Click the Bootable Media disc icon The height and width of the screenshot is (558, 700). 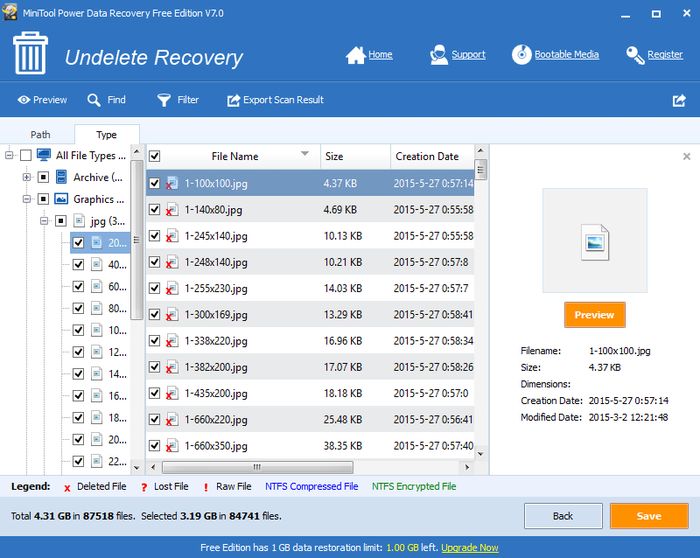pos(521,55)
